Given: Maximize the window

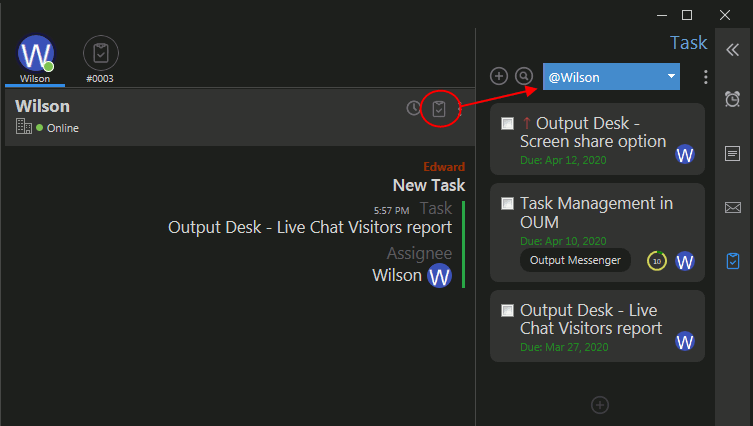Looking at the screenshot, I should coord(687,15).
